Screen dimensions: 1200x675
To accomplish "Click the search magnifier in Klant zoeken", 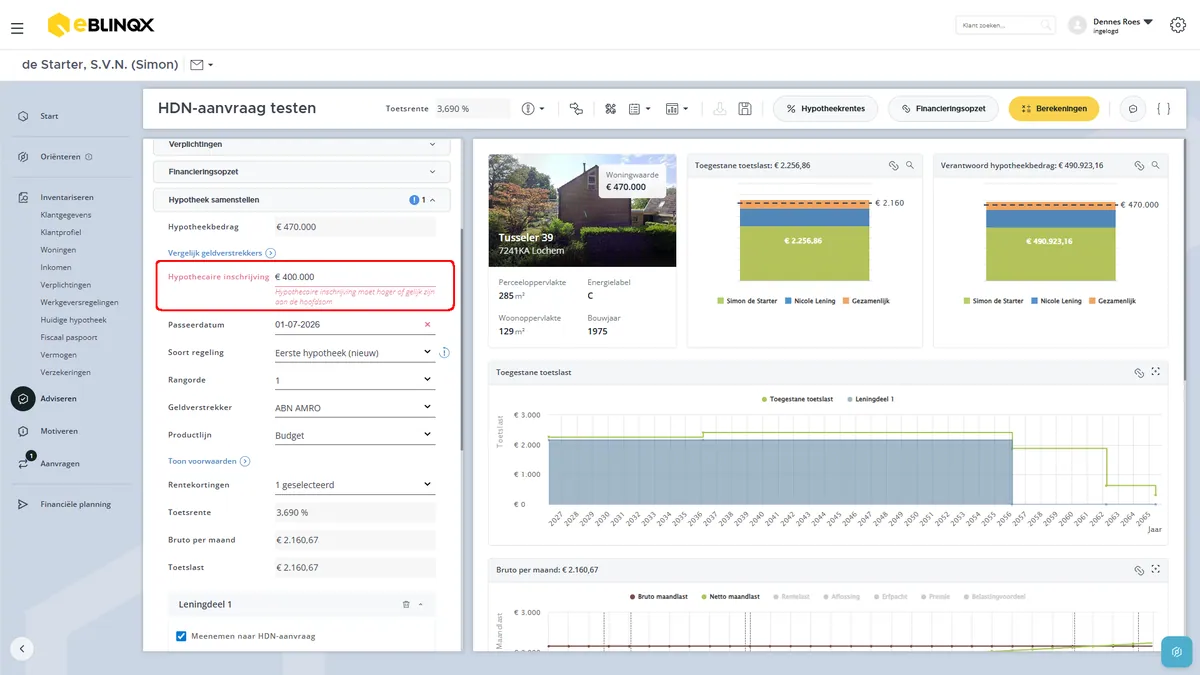I will click(x=1045, y=25).
